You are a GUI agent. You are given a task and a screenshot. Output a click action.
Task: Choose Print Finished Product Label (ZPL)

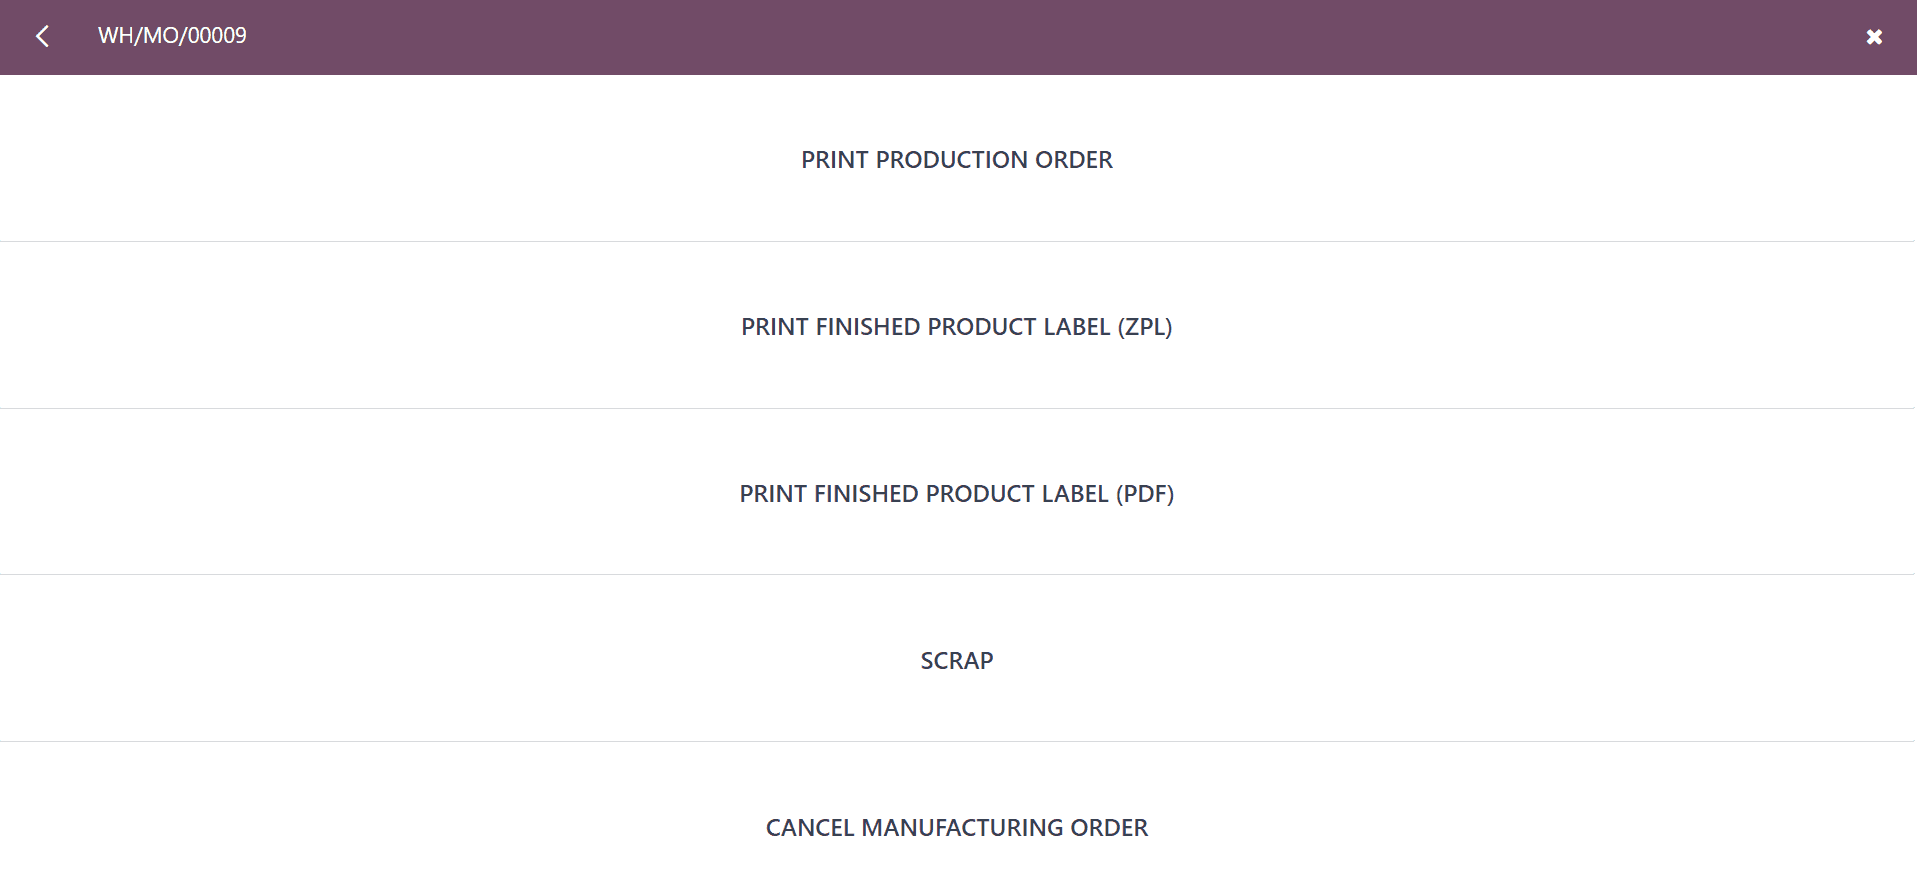957,326
